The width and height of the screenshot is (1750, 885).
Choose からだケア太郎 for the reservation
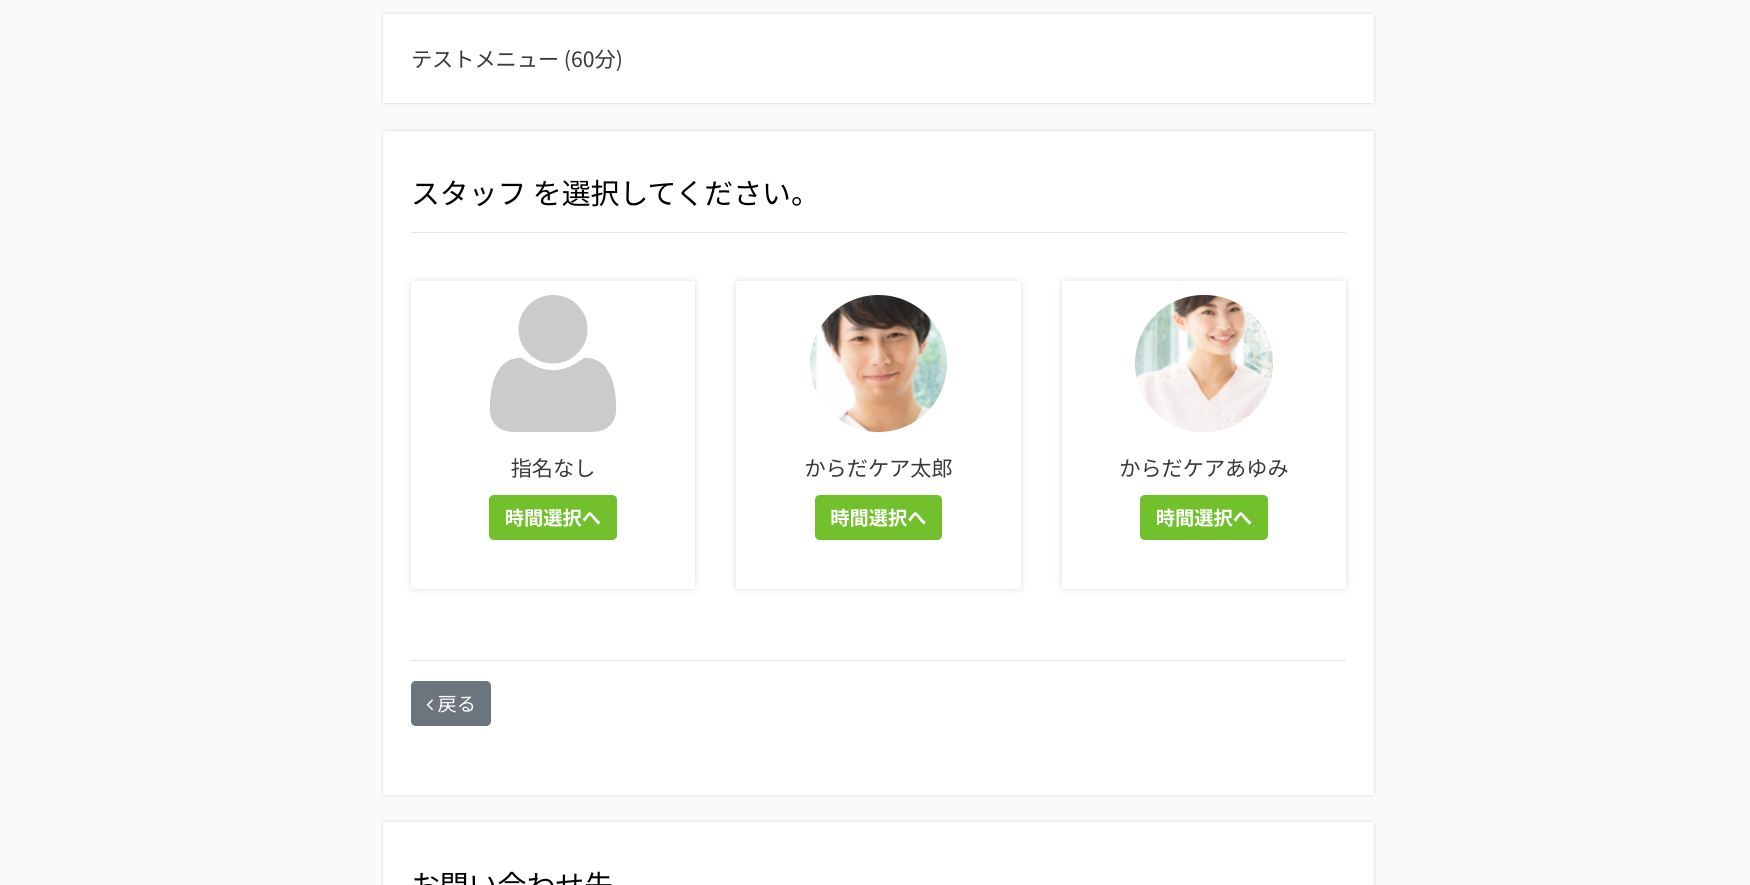tap(878, 517)
